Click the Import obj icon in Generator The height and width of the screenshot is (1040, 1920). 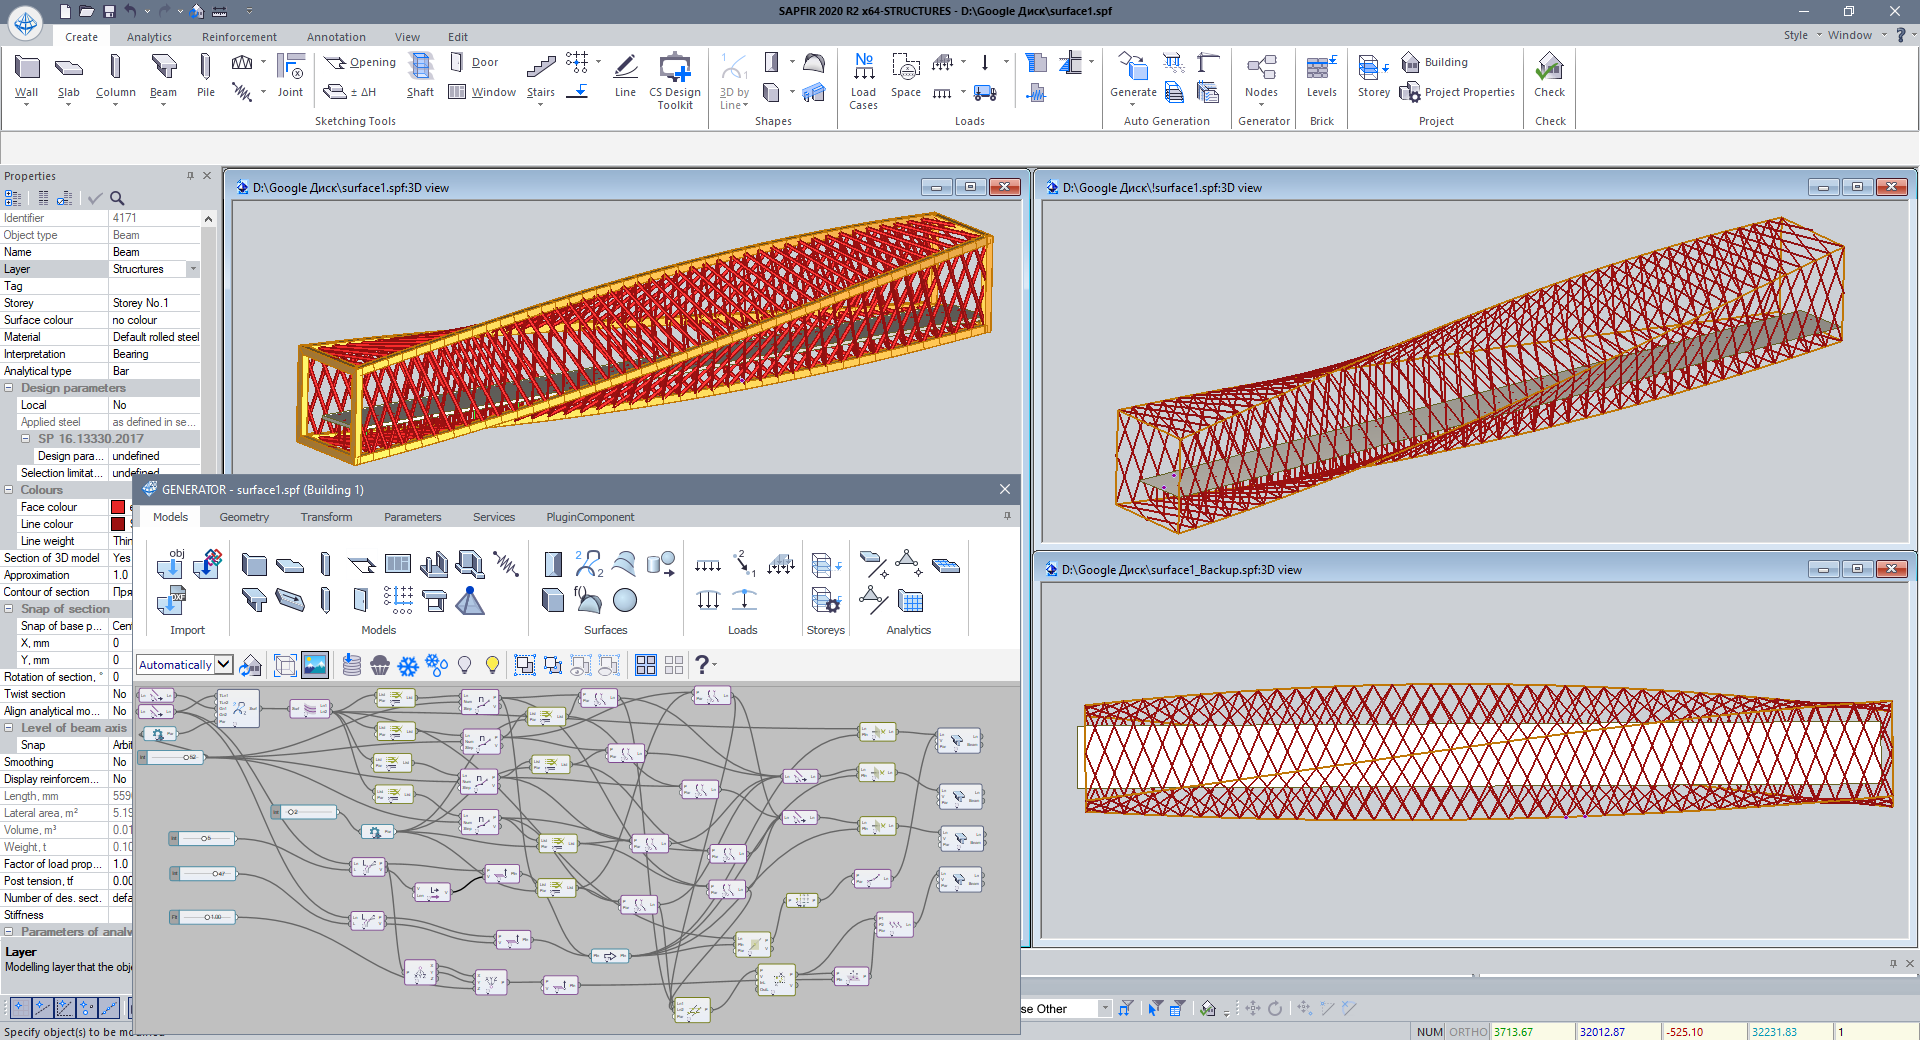(170, 565)
